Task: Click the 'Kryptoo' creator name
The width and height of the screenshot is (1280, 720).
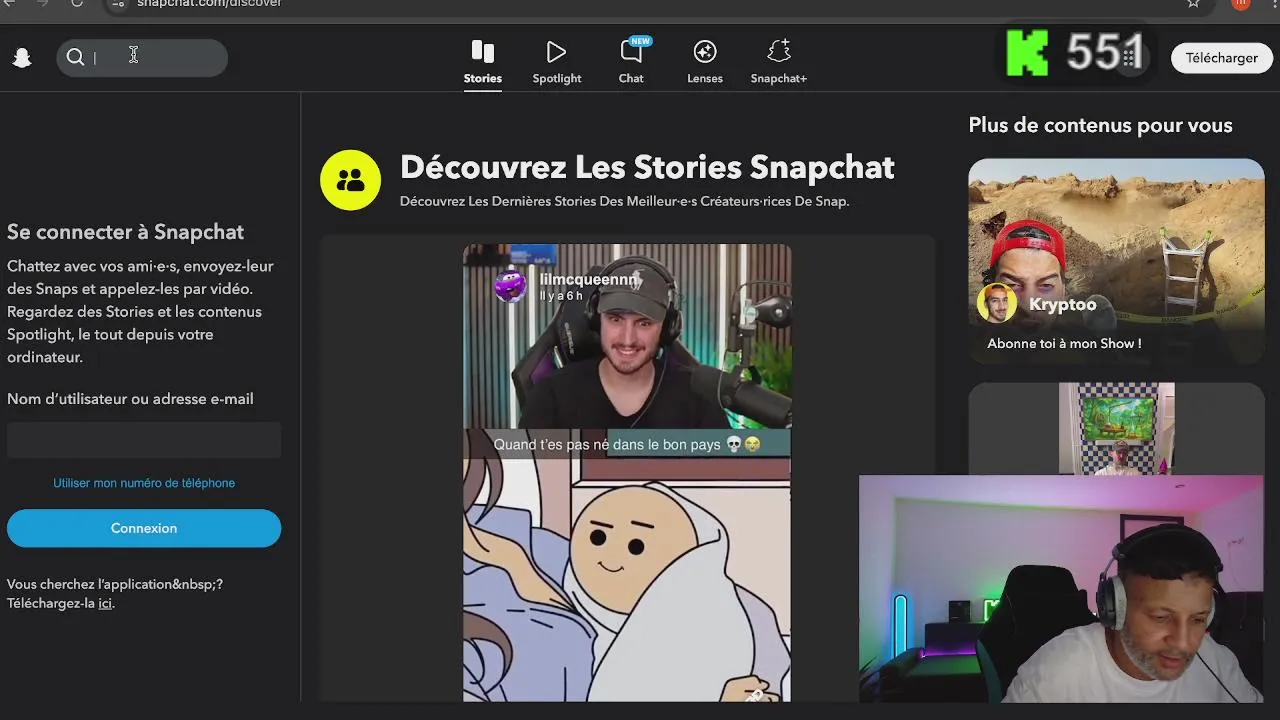Action: [1062, 304]
